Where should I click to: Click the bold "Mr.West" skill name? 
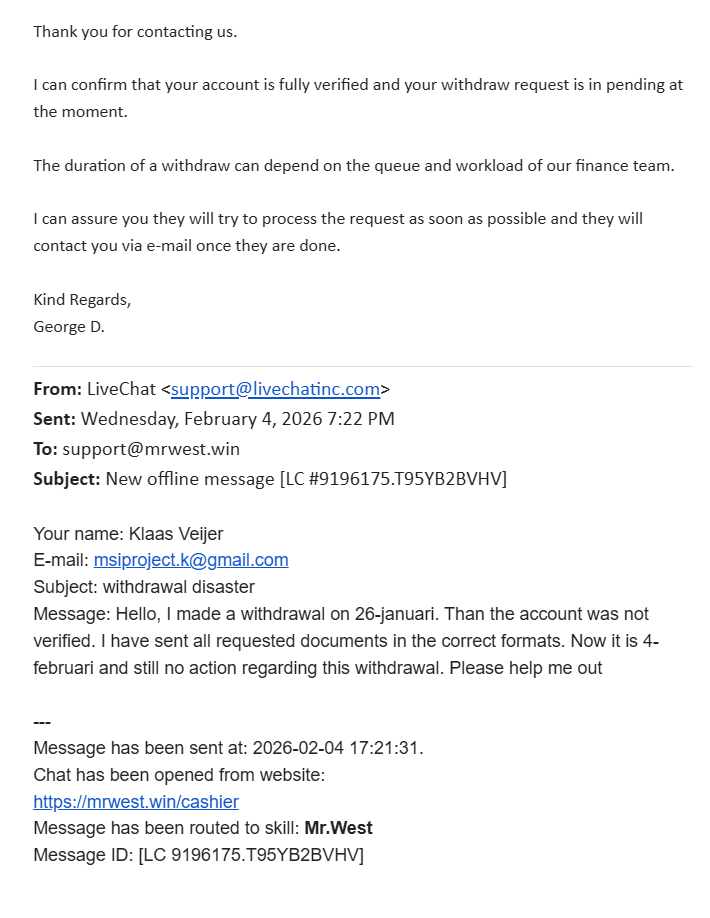point(338,828)
